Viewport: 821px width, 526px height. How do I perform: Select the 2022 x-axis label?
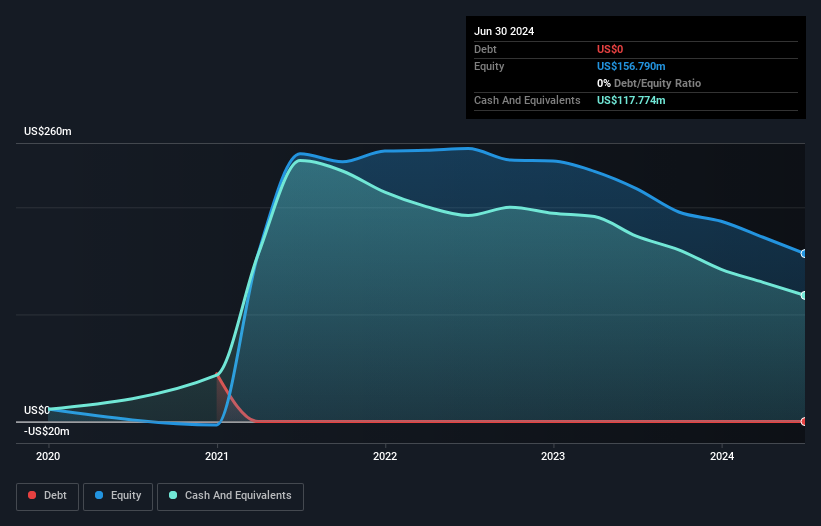coord(385,456)
